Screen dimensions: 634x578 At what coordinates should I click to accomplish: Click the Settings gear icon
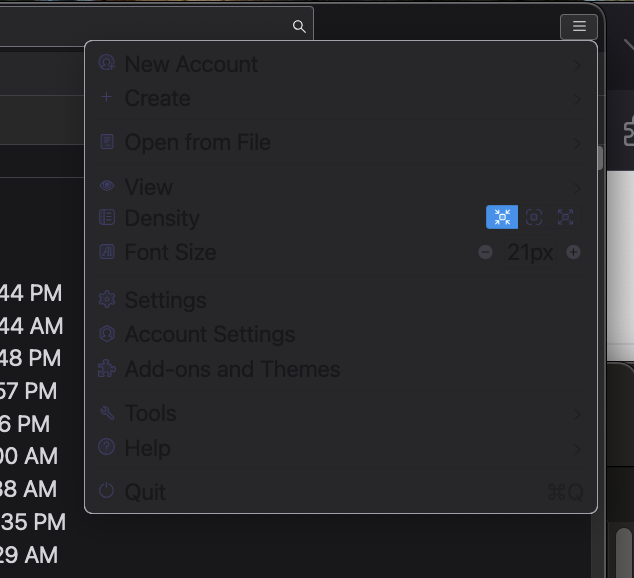coord(107,300)
